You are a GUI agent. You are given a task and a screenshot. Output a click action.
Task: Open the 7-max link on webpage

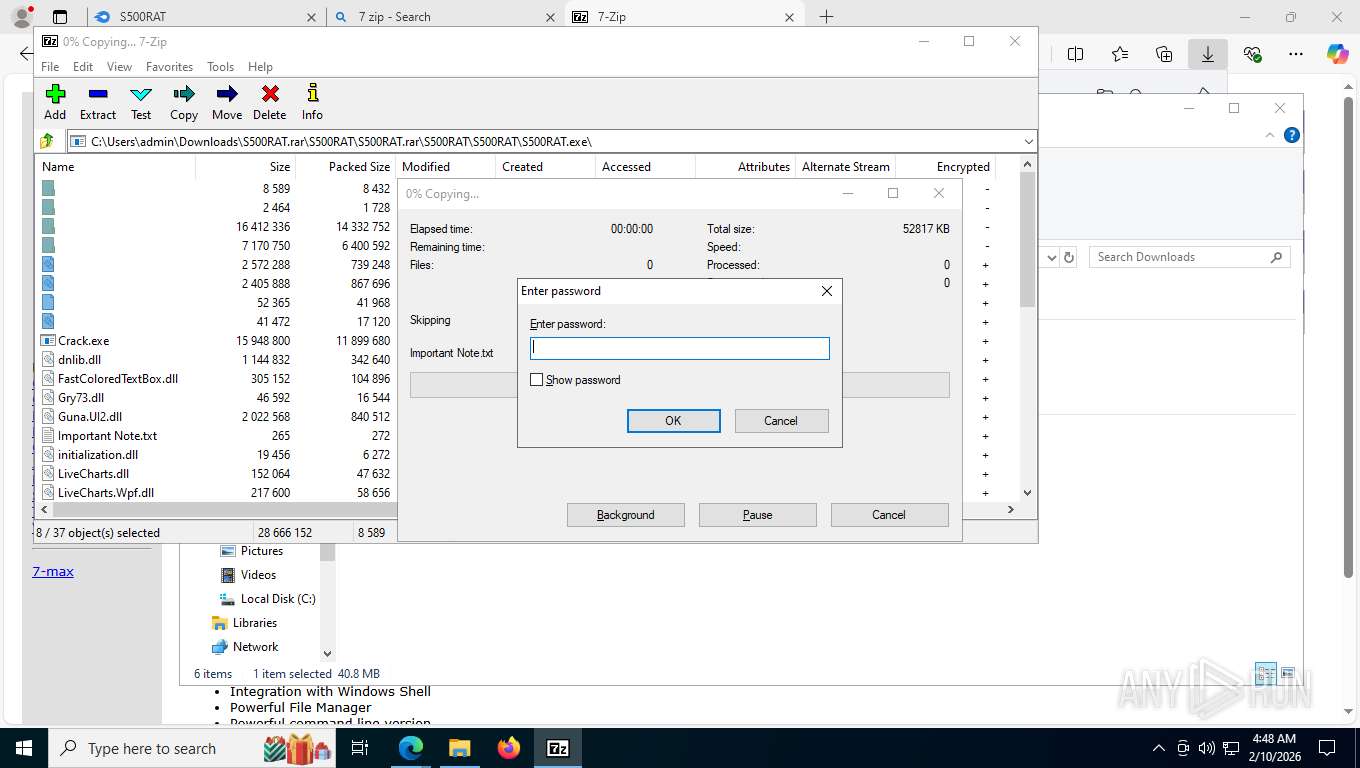[x=53, y=571]
